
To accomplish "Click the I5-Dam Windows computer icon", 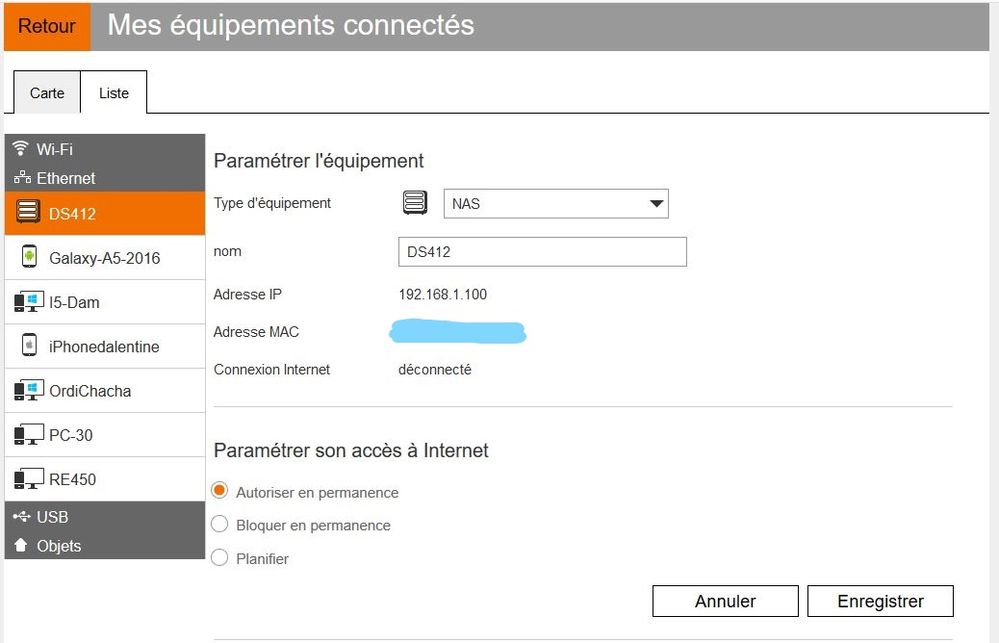I will pyautogui.click(x=28, y=302).
